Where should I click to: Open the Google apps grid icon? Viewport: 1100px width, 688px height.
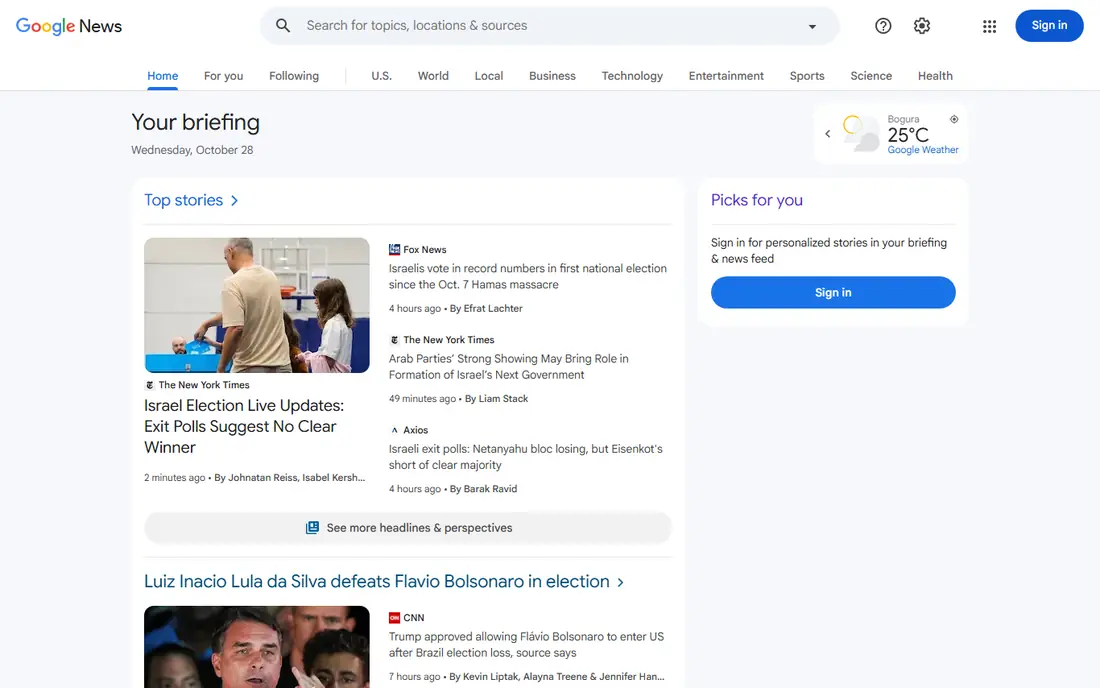coord(989,26)
